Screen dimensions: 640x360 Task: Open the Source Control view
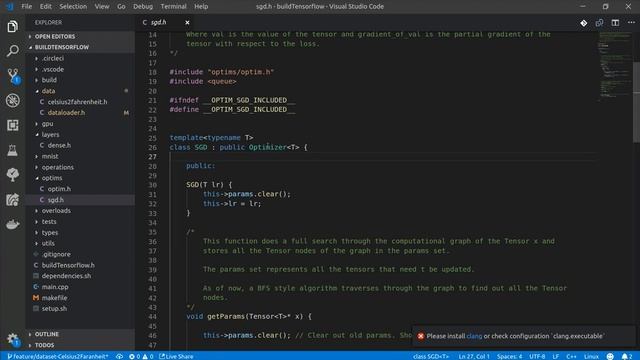point(13,76)
